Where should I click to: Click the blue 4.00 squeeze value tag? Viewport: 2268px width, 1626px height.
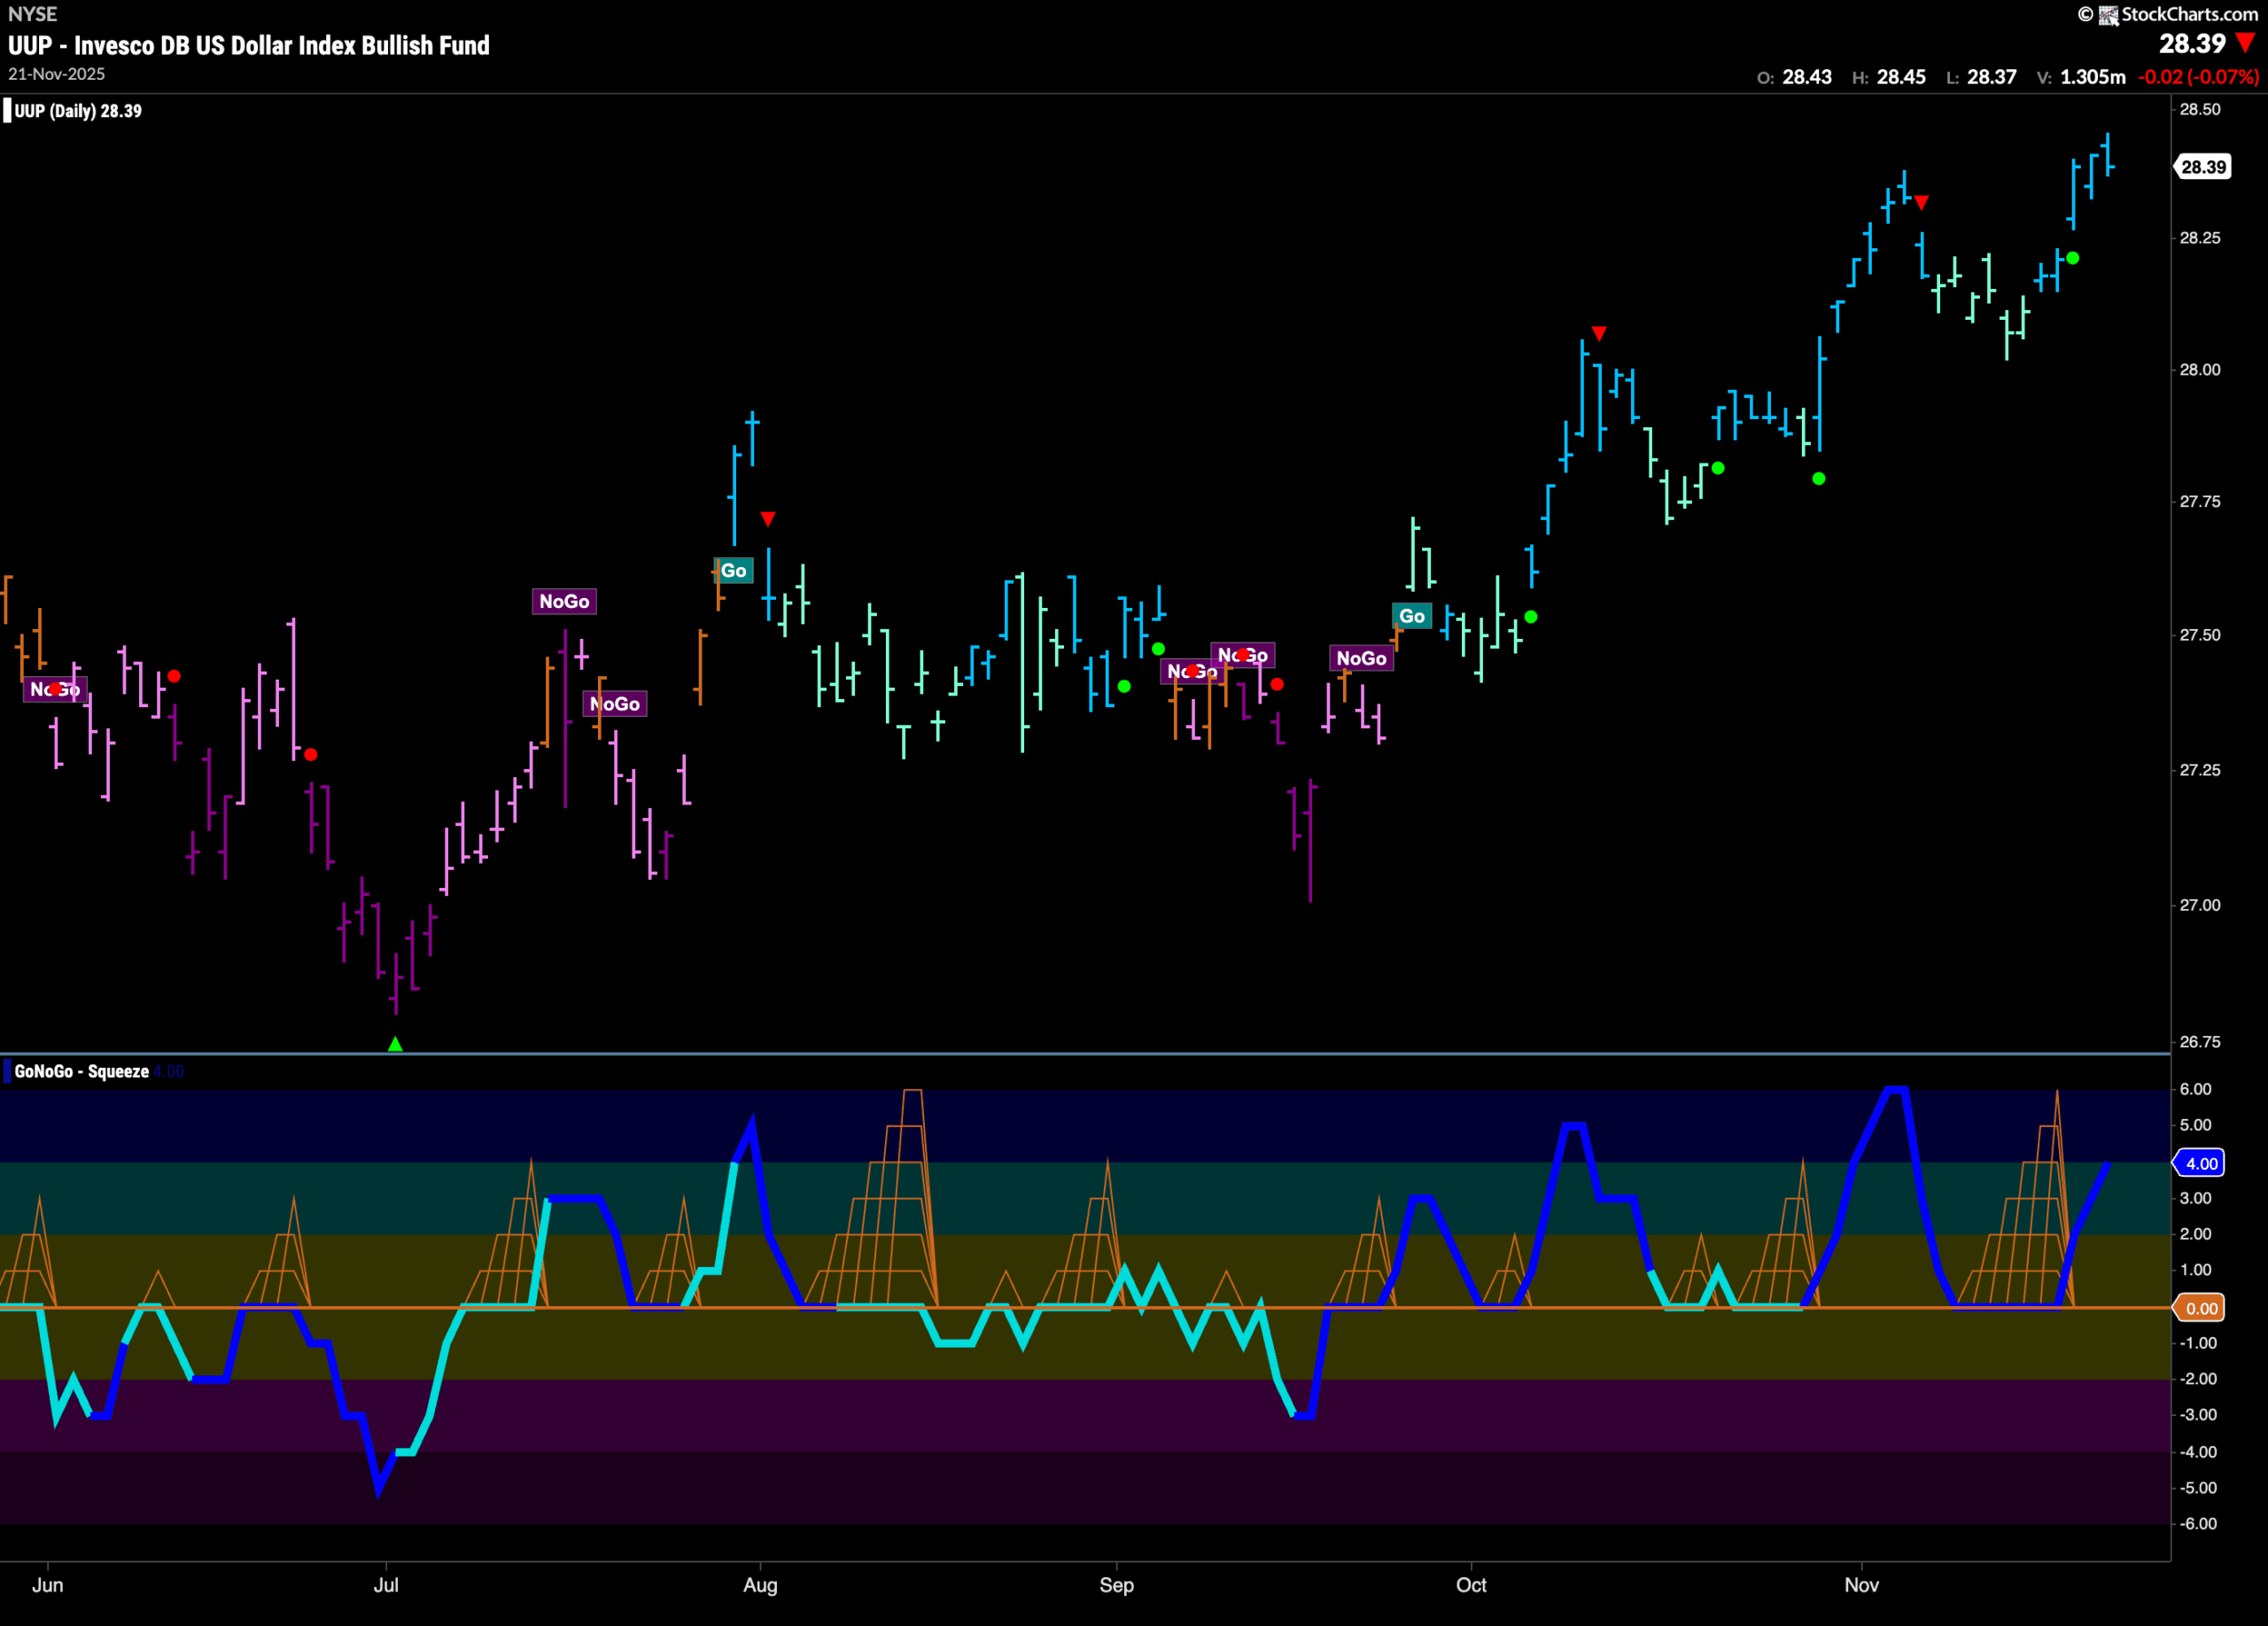2200,1163
